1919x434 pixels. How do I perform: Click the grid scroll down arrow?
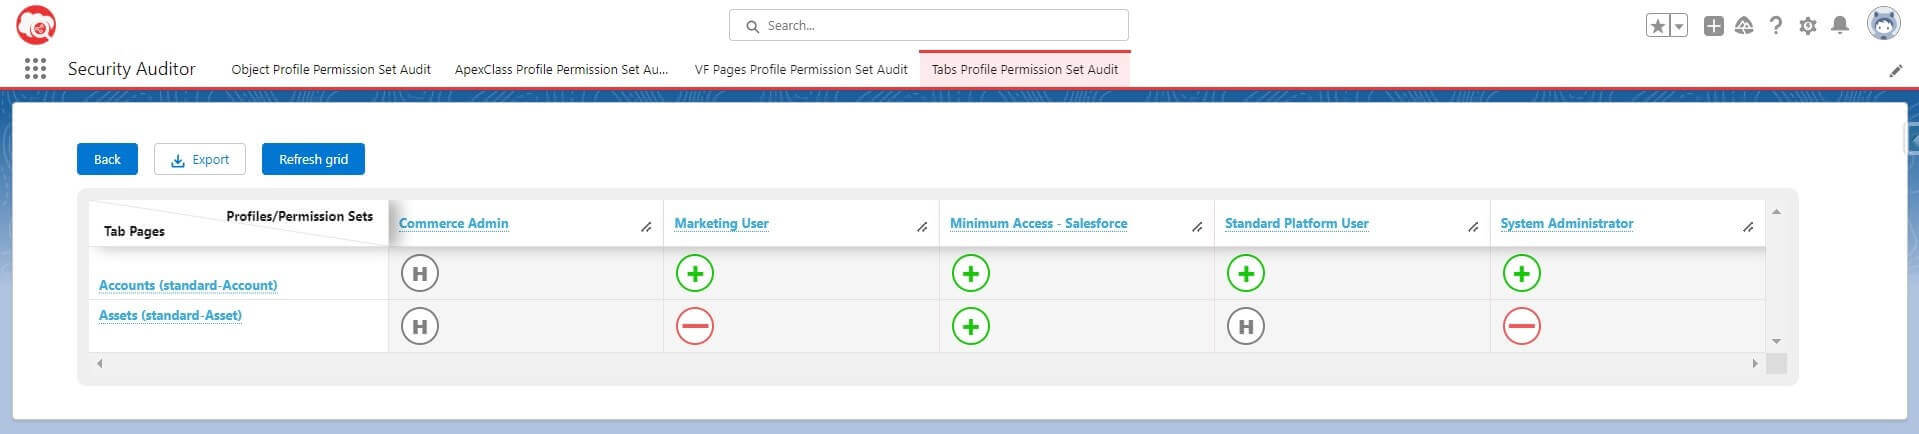pyautogui.click(x=1776, y=341)
